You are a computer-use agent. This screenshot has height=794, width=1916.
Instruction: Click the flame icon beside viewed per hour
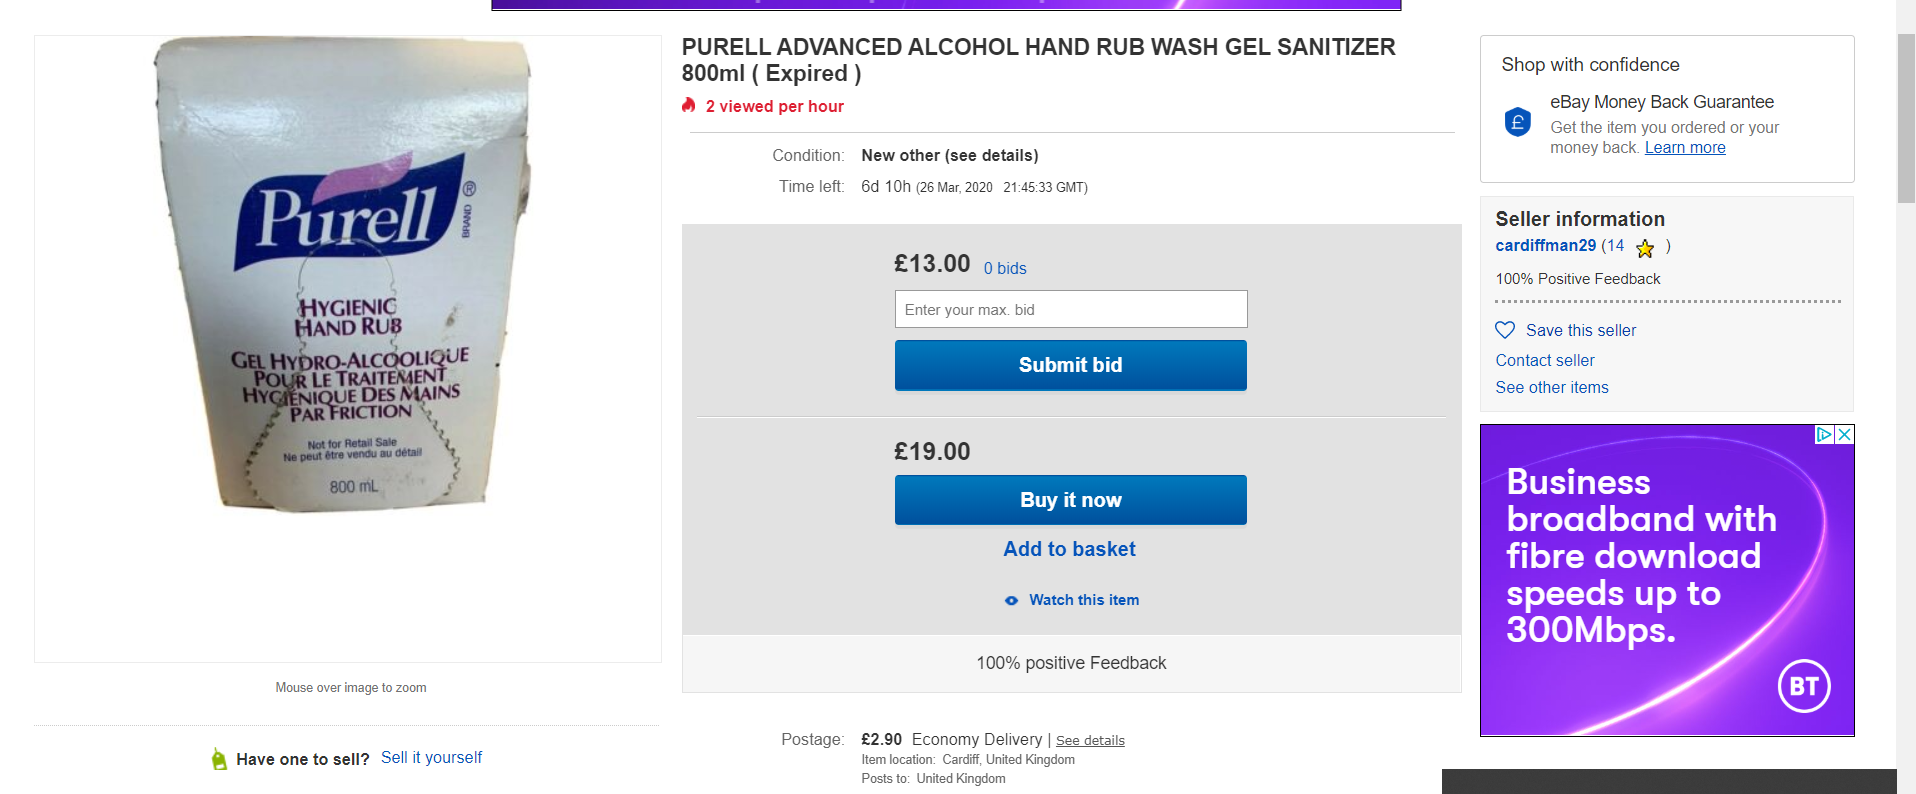pyautogui.click(x=687, y=105)
